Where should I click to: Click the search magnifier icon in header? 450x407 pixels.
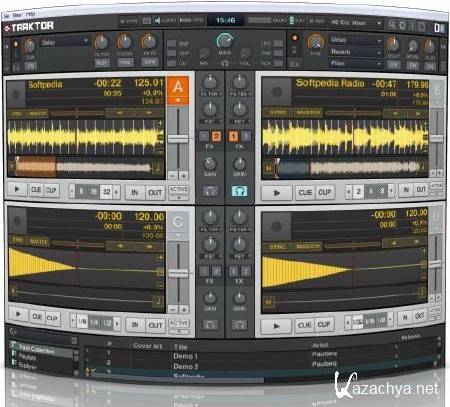click(392, 25)
